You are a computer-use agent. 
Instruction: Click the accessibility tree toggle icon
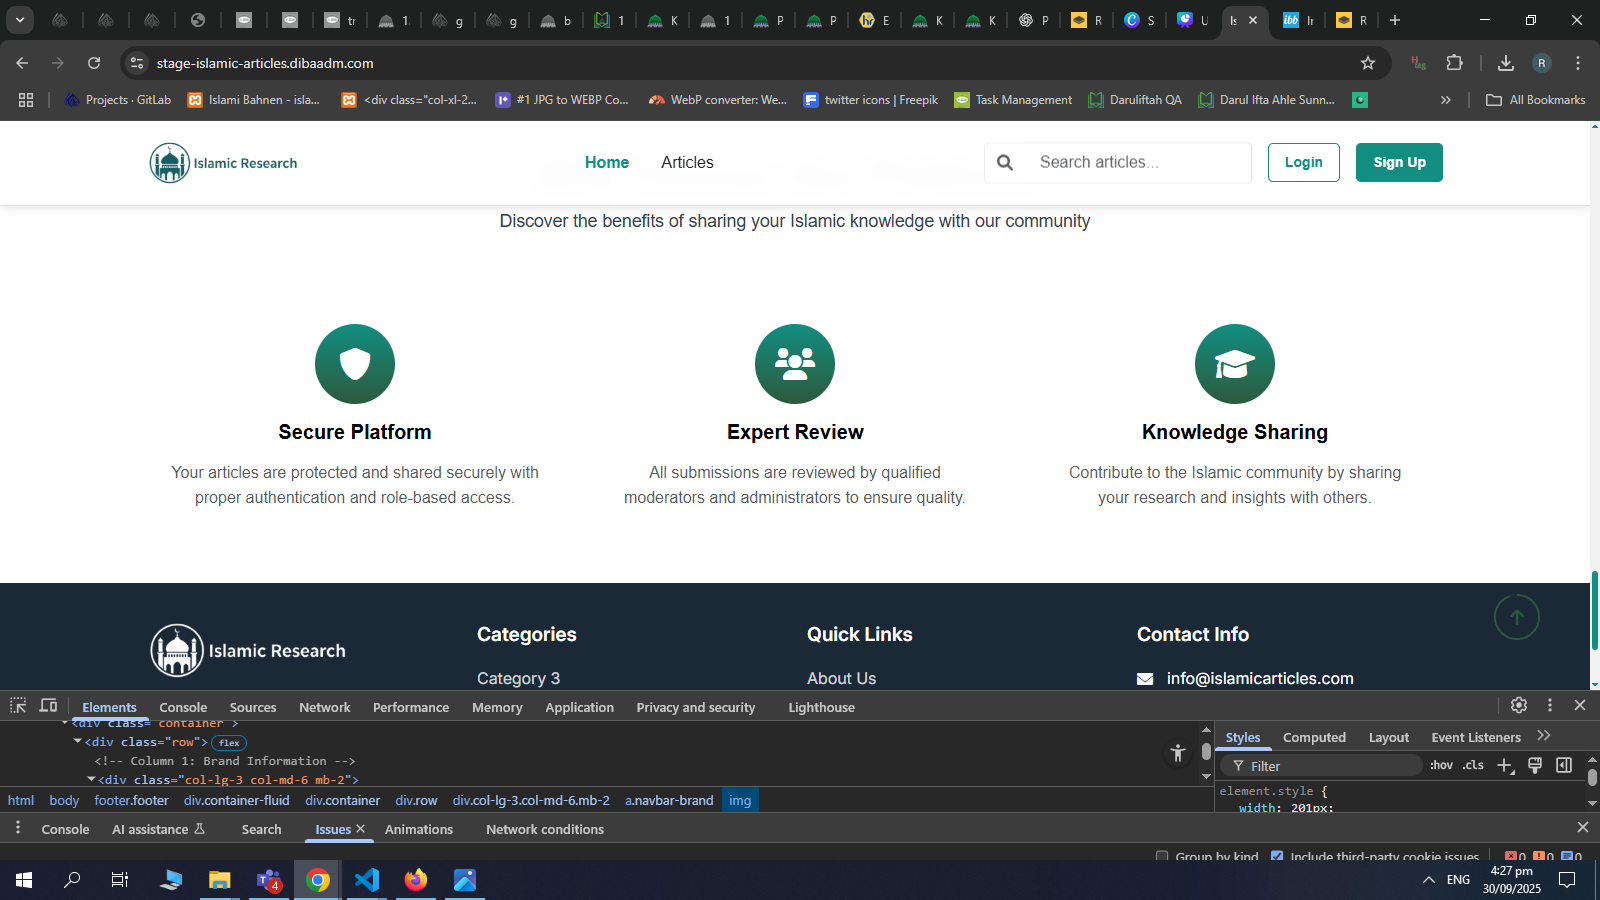click(x=1178, y=753)
